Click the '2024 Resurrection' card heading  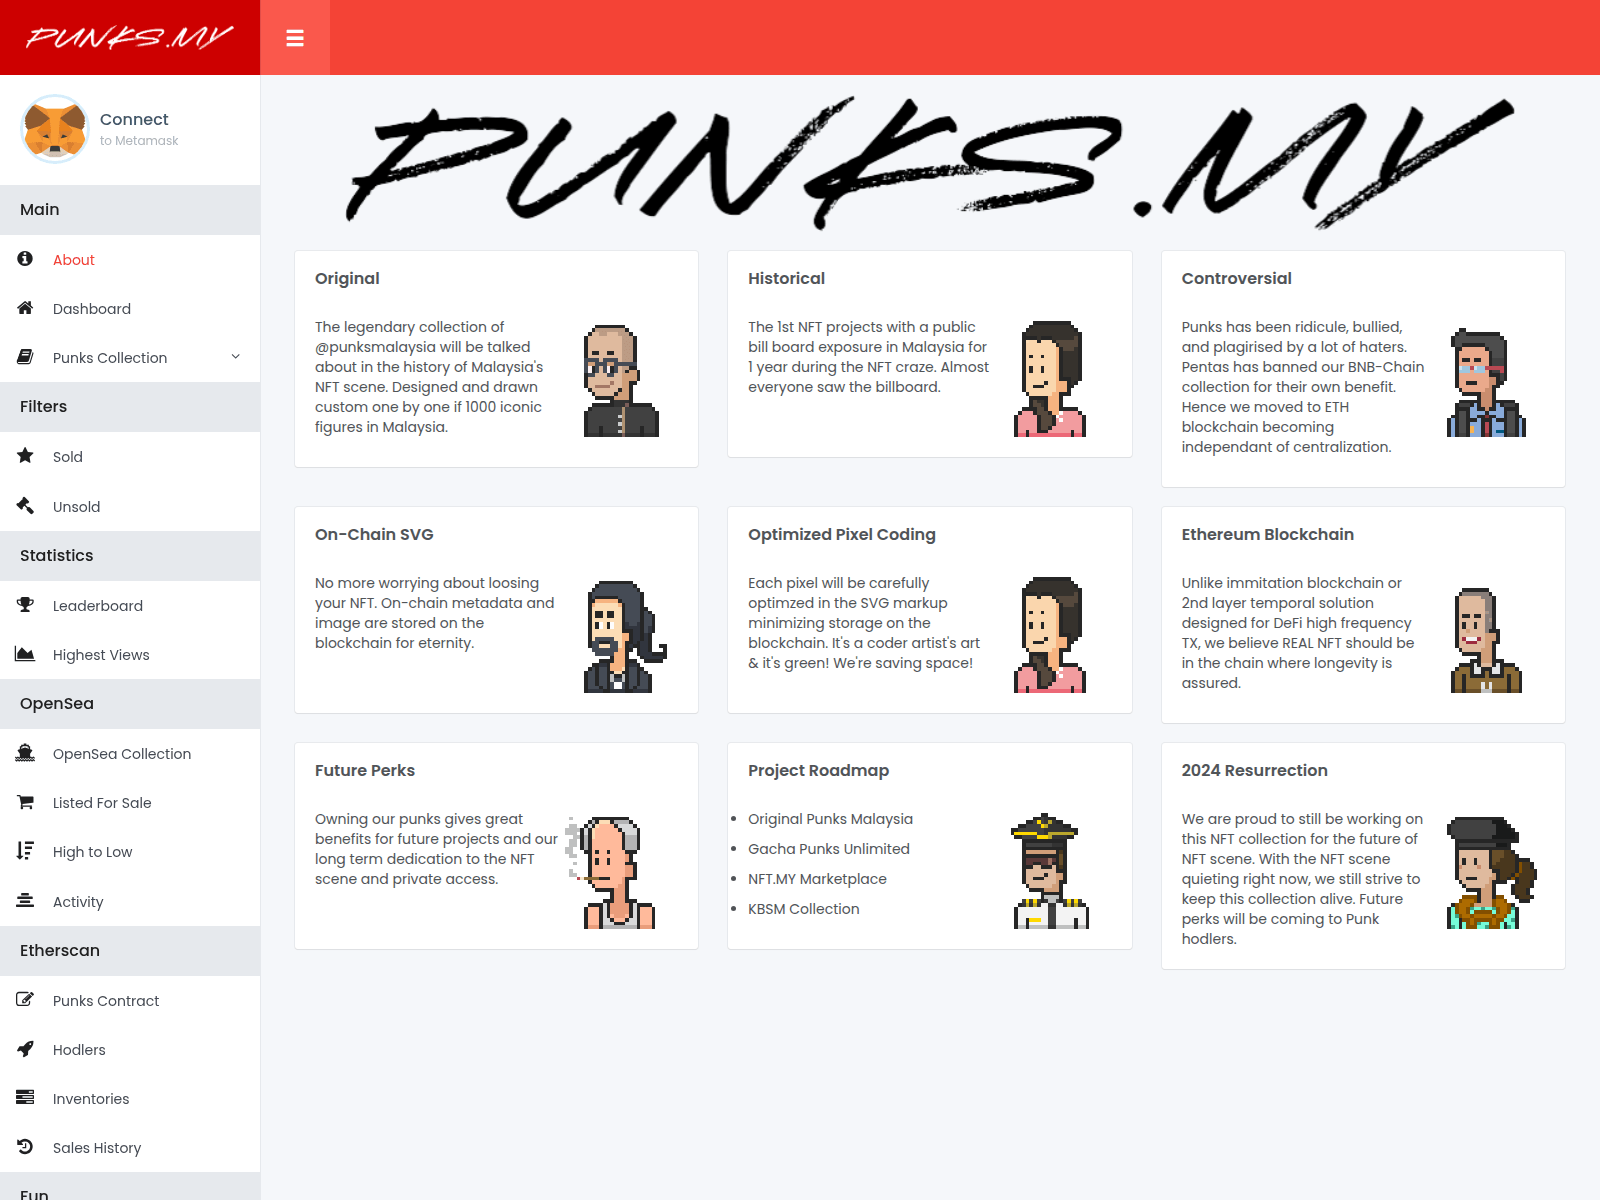tap(1254, 770)
